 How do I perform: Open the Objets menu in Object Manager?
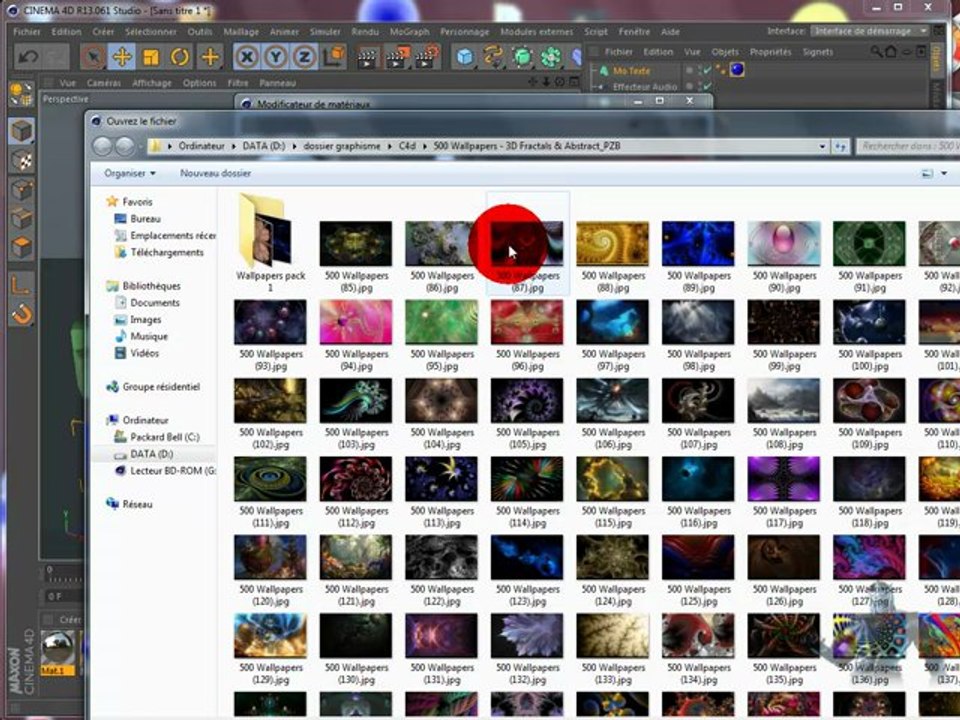[725, 52]
